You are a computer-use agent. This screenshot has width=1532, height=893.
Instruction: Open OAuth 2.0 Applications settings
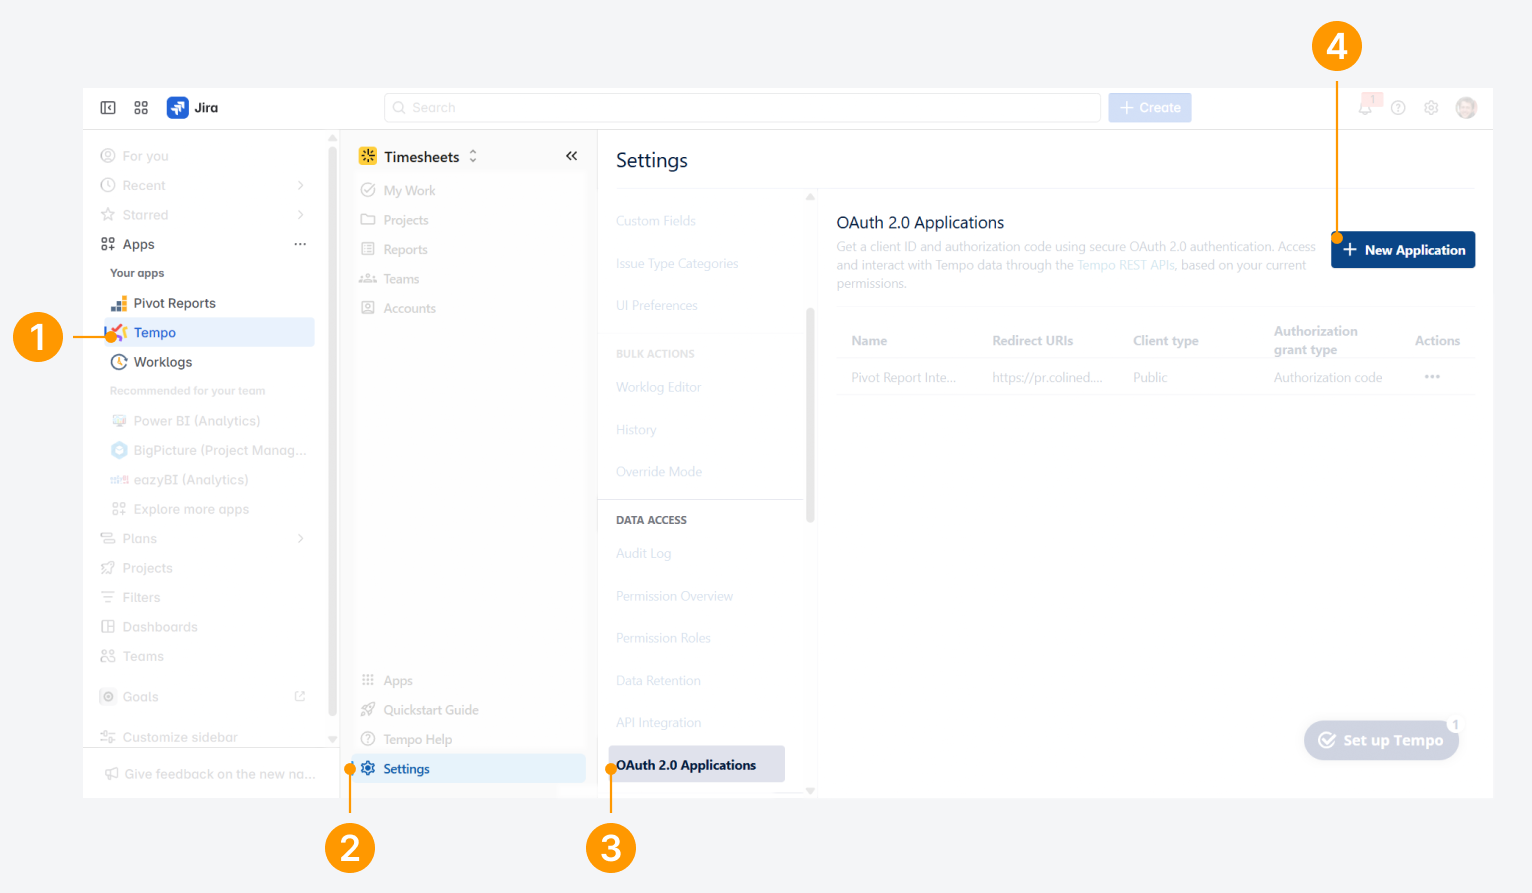pyautogui.click(x=697, y=765)
